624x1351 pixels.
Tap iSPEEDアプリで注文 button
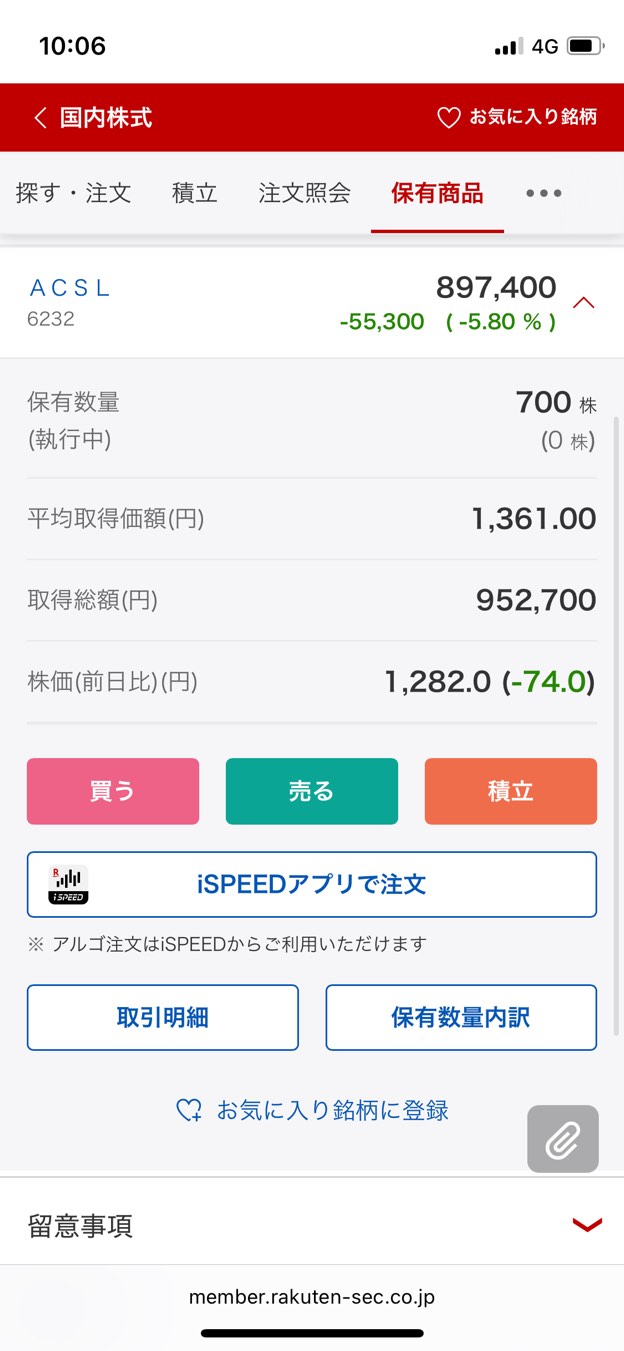point(312,885)
